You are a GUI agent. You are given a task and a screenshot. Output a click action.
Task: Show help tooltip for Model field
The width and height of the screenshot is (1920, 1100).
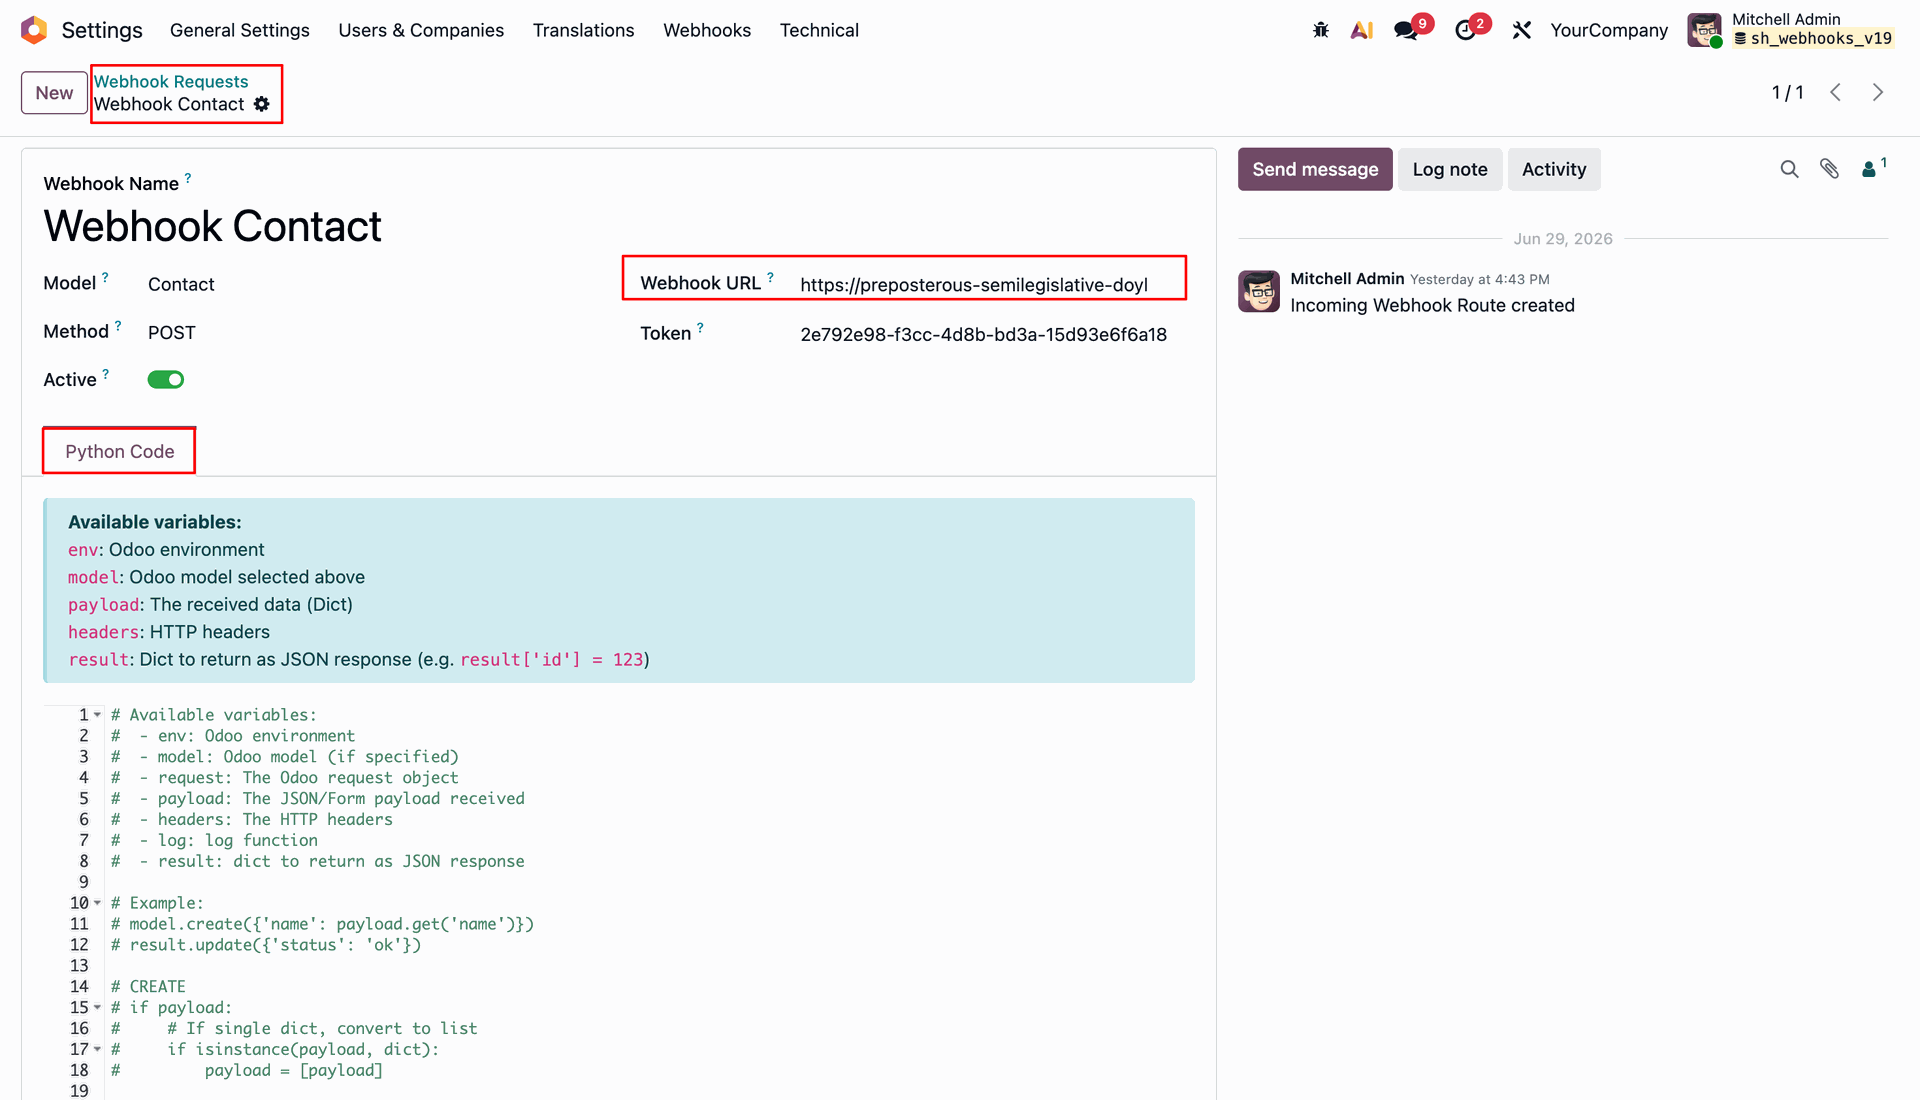pos(105,278)
